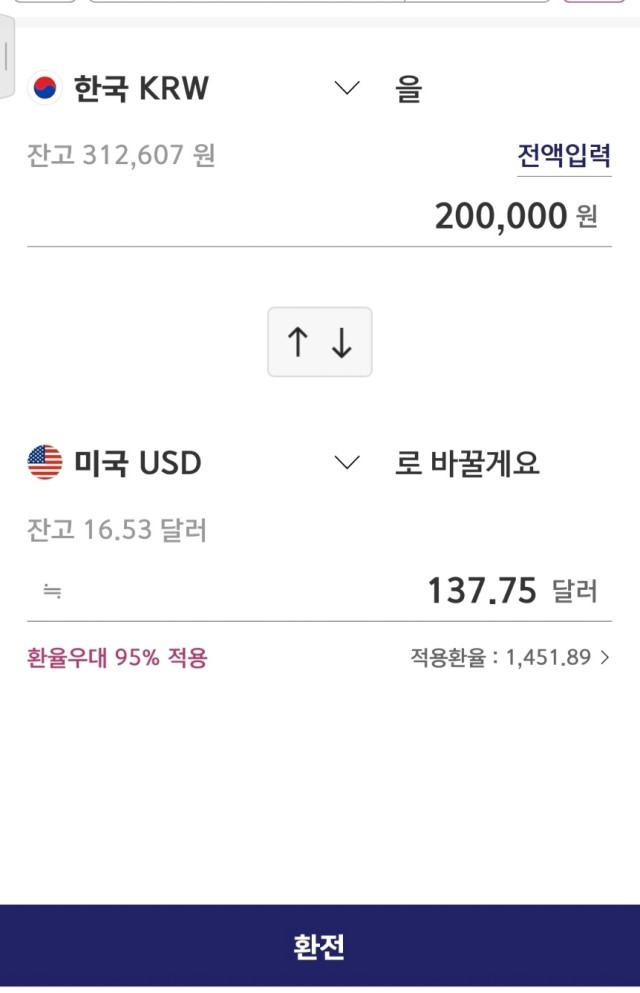Click the 137.75 달러 amount field
This screenshot has width=640, height=993.
(319, 591)
